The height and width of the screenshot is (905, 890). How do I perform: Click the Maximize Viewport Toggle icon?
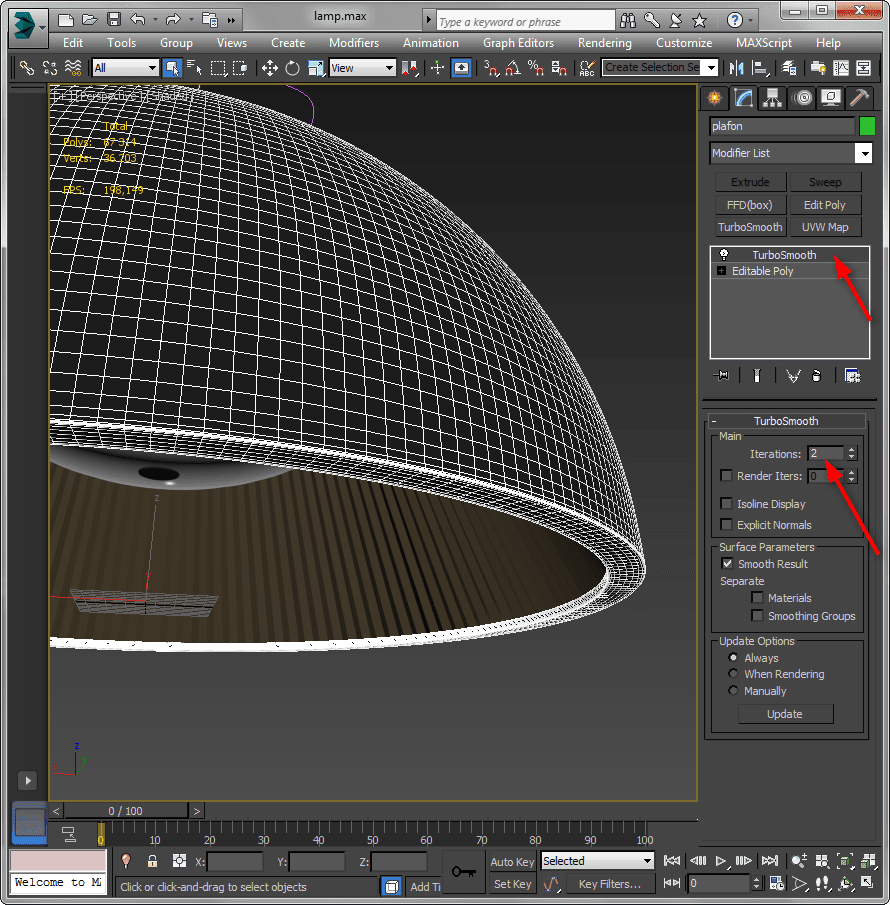(867, 883)
